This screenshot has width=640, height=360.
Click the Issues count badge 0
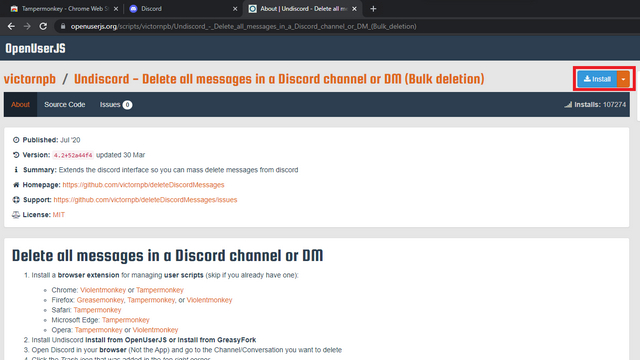(127, 105)
